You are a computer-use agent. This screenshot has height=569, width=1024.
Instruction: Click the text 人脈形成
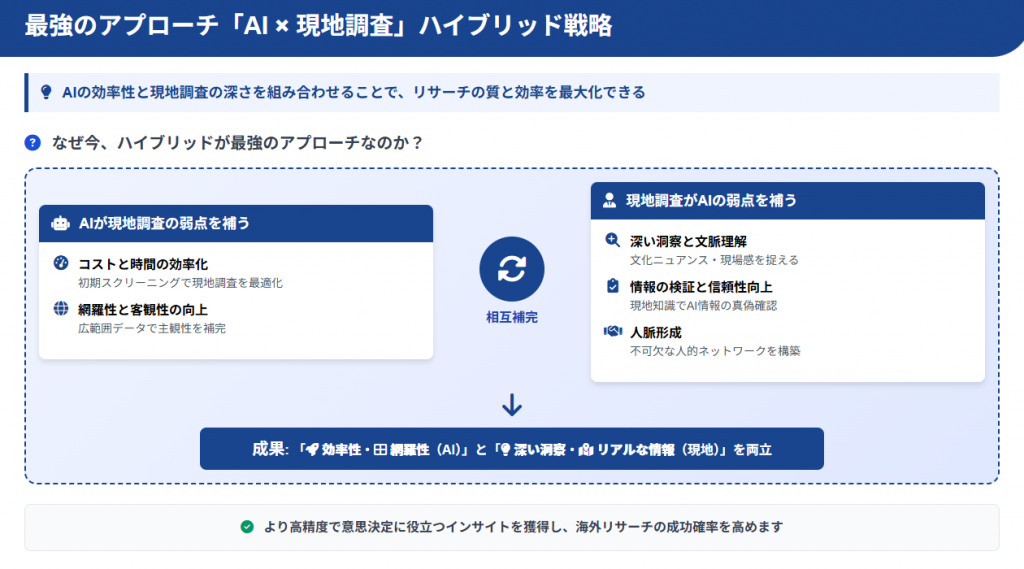(656, 333)
